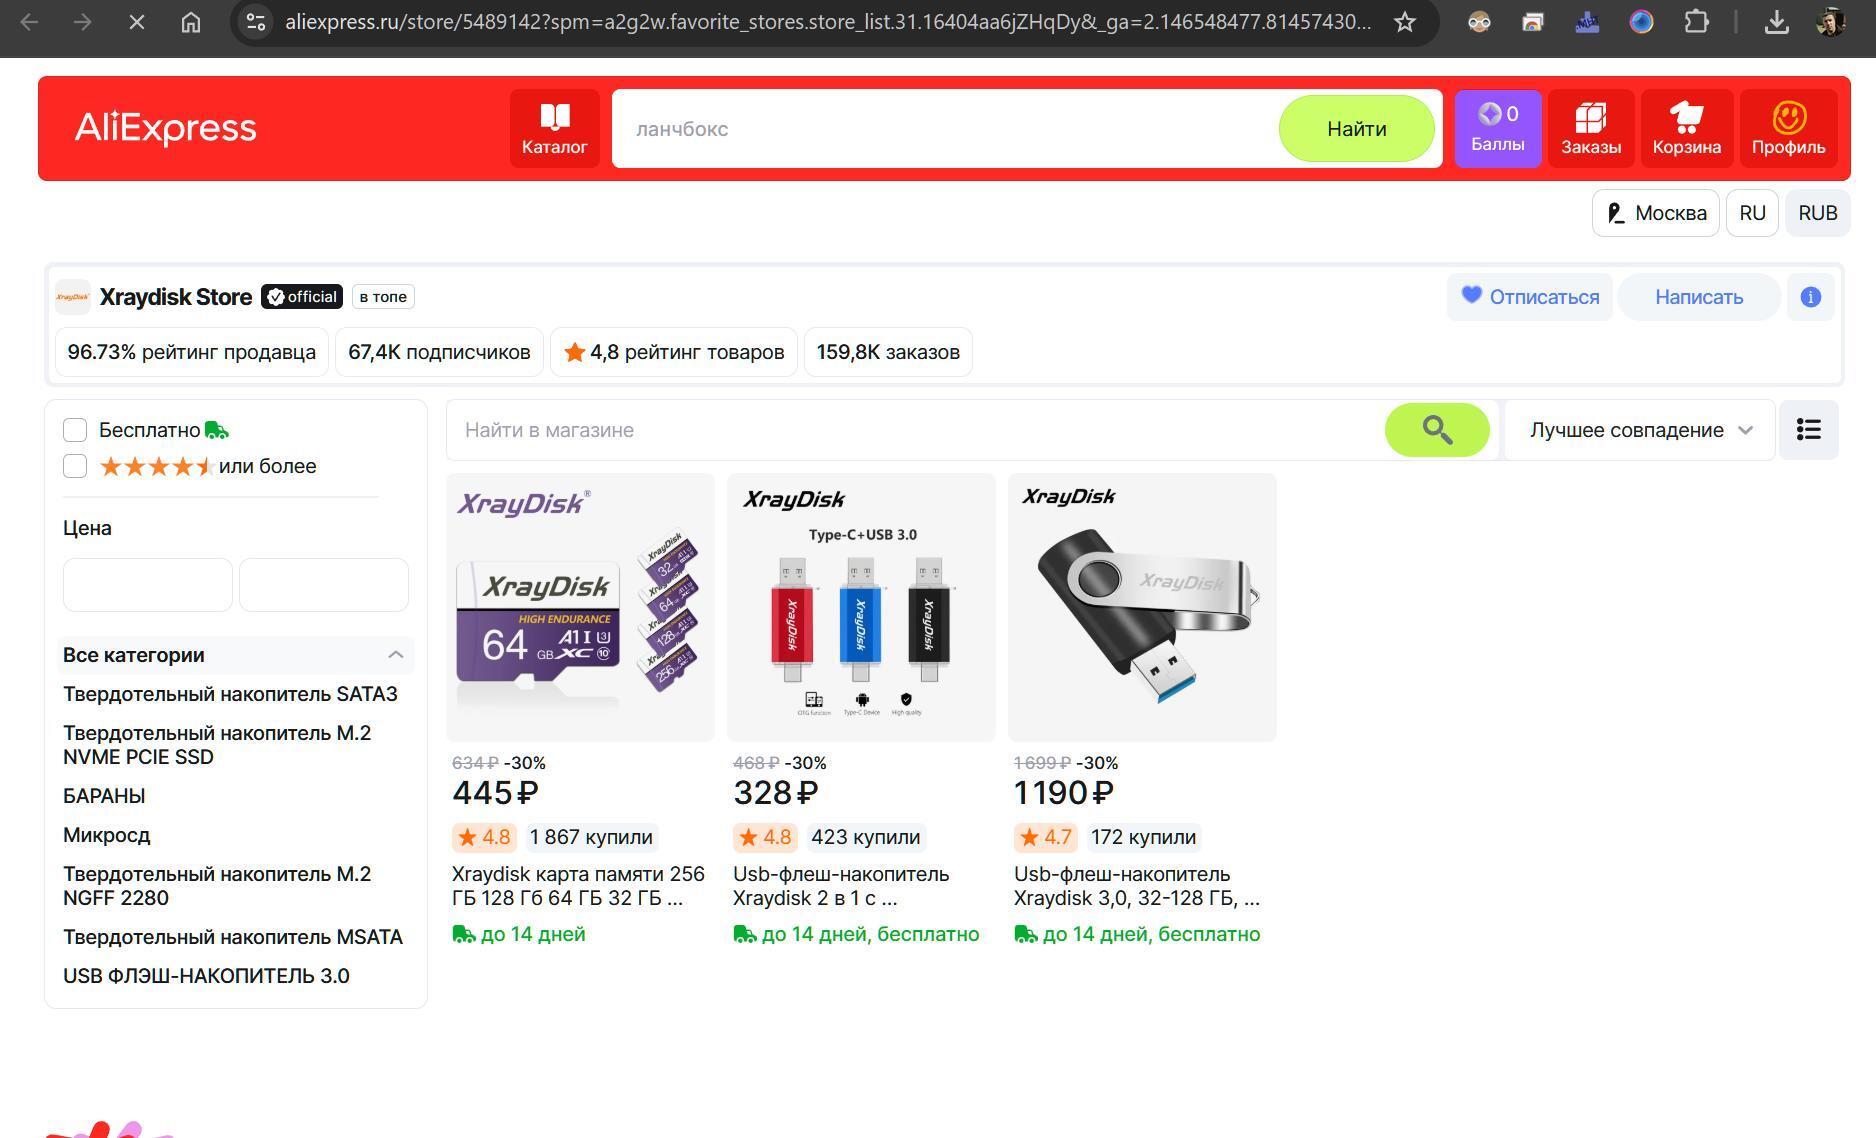The image size is (1876, 1138).
Task: View site information icon in address bar
Action: pyautogui.click(x=256, y=22)
